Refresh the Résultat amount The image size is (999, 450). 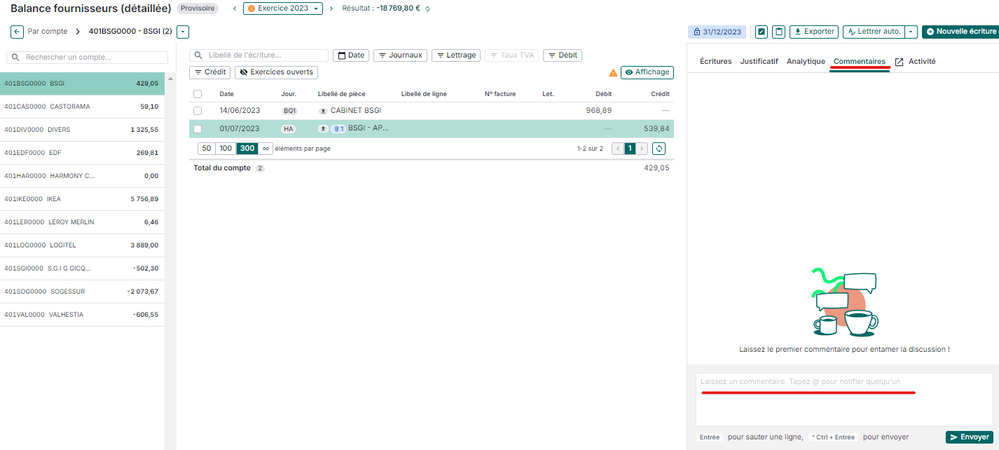pos(428,9)
